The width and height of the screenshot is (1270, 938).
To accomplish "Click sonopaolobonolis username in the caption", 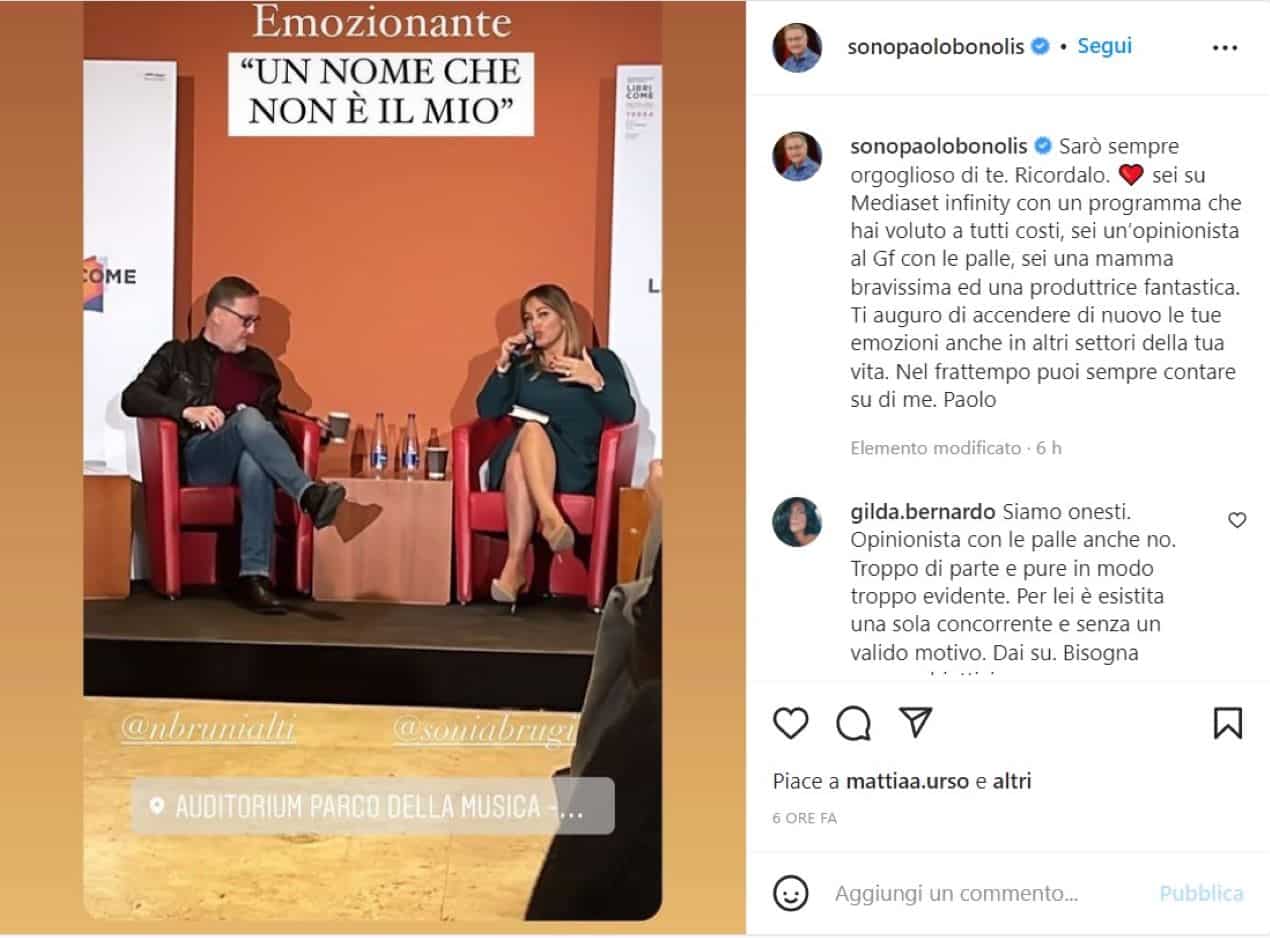I will tap(937, 146).
